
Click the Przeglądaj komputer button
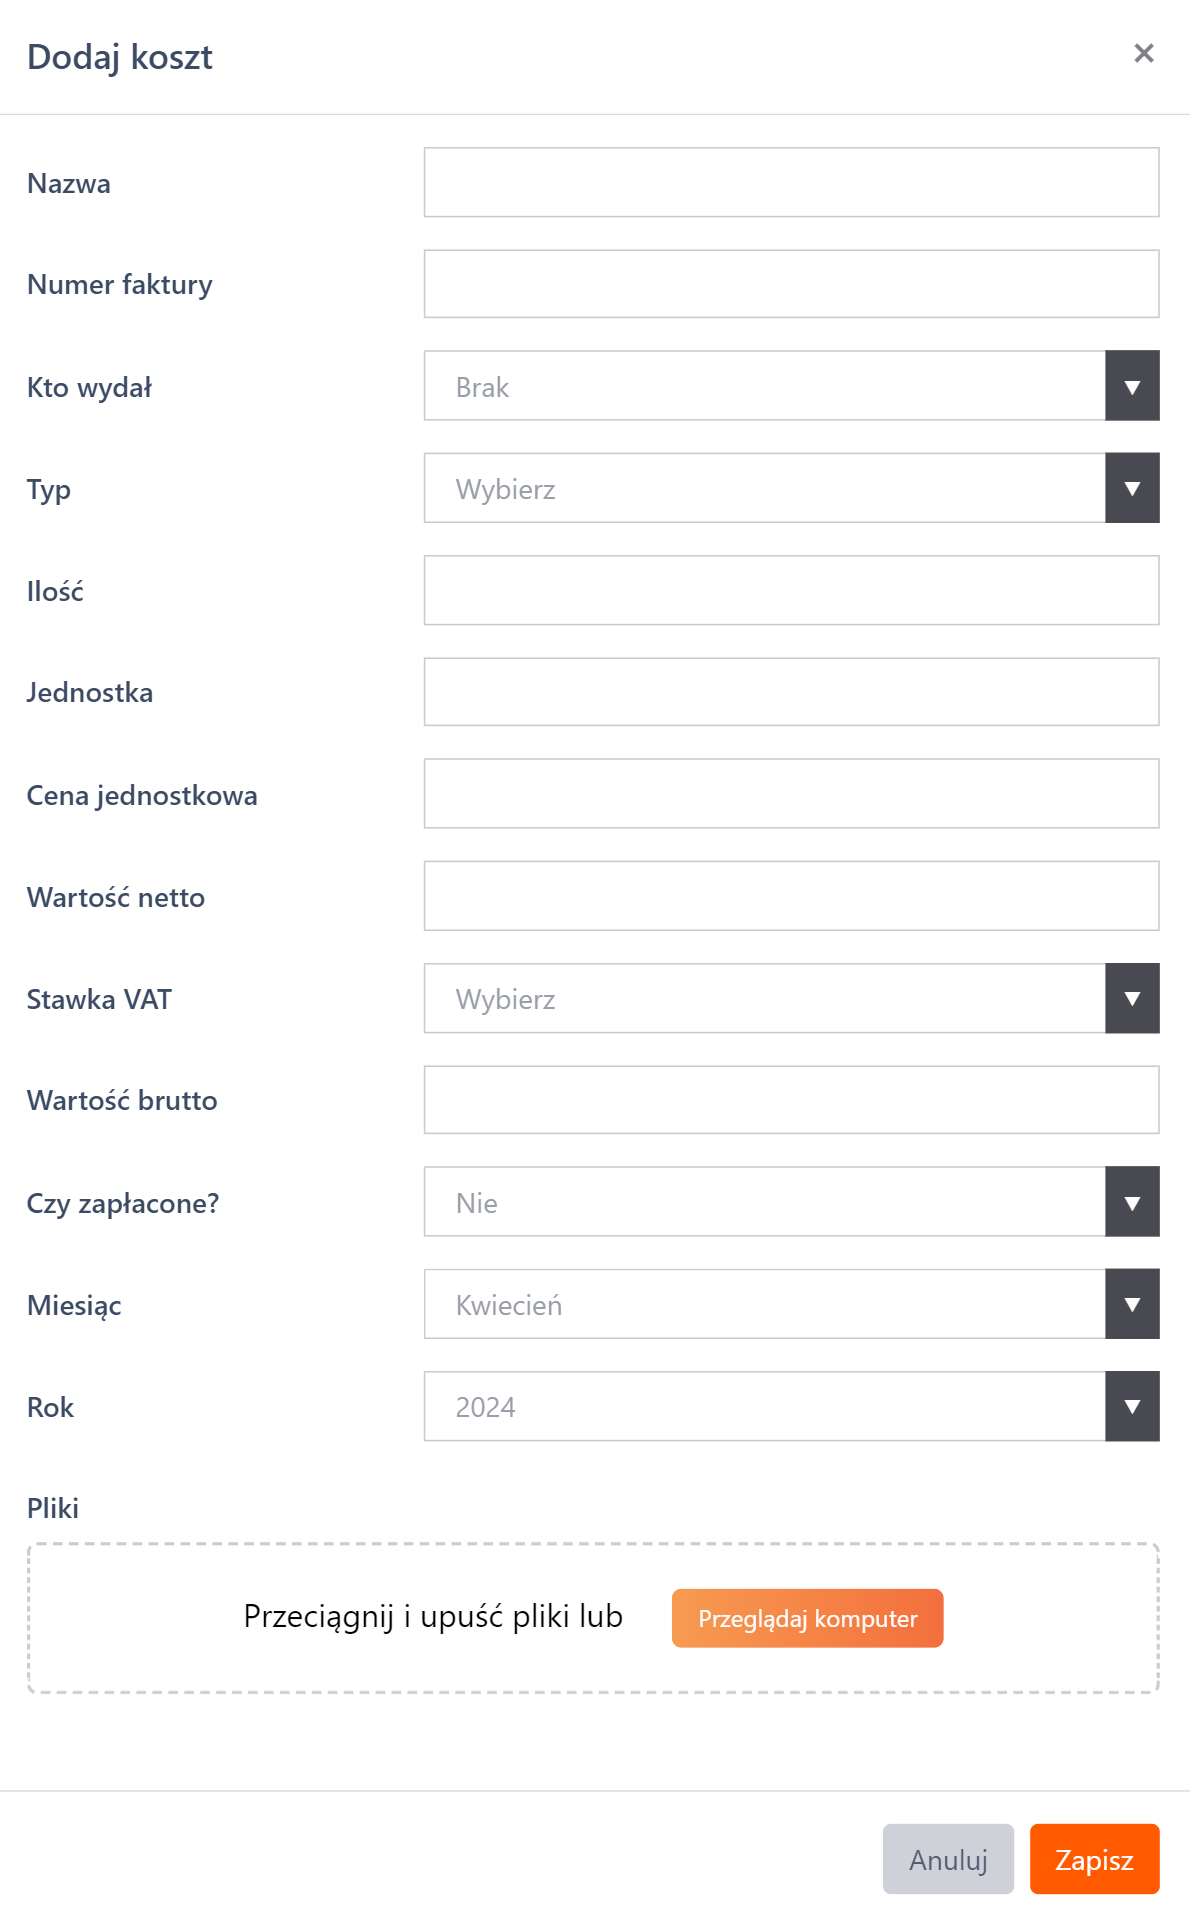pyautogui.click(x=807, y=1618)
